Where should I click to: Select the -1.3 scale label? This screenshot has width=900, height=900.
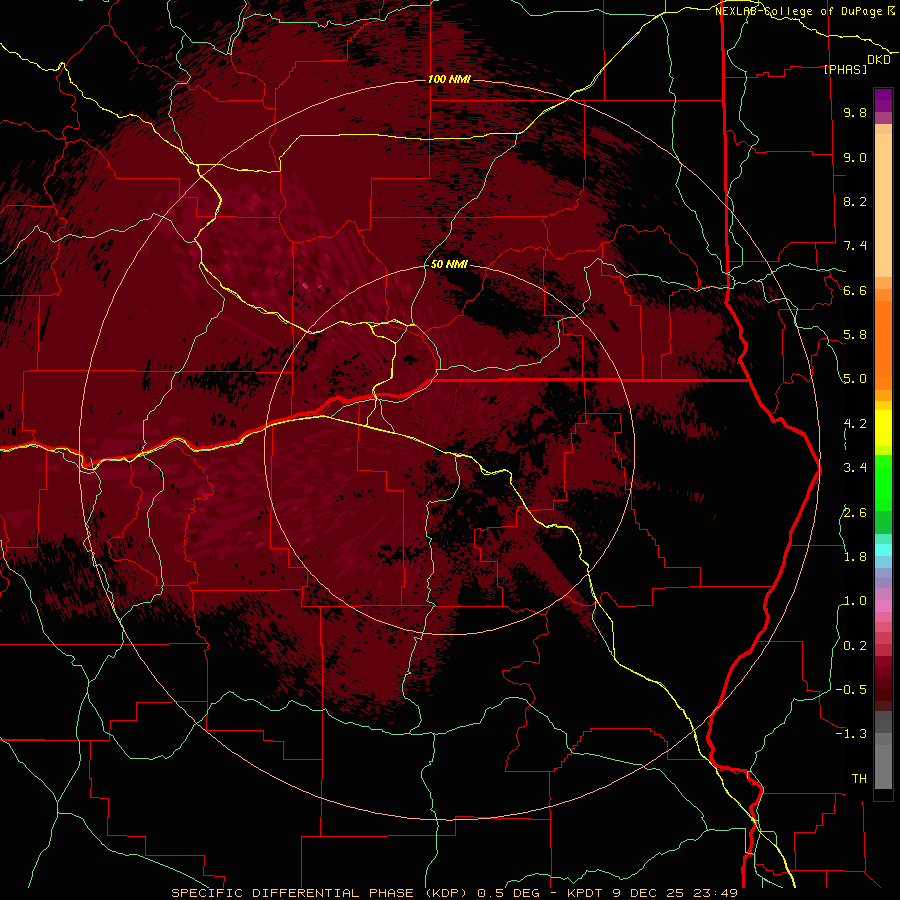851,734
